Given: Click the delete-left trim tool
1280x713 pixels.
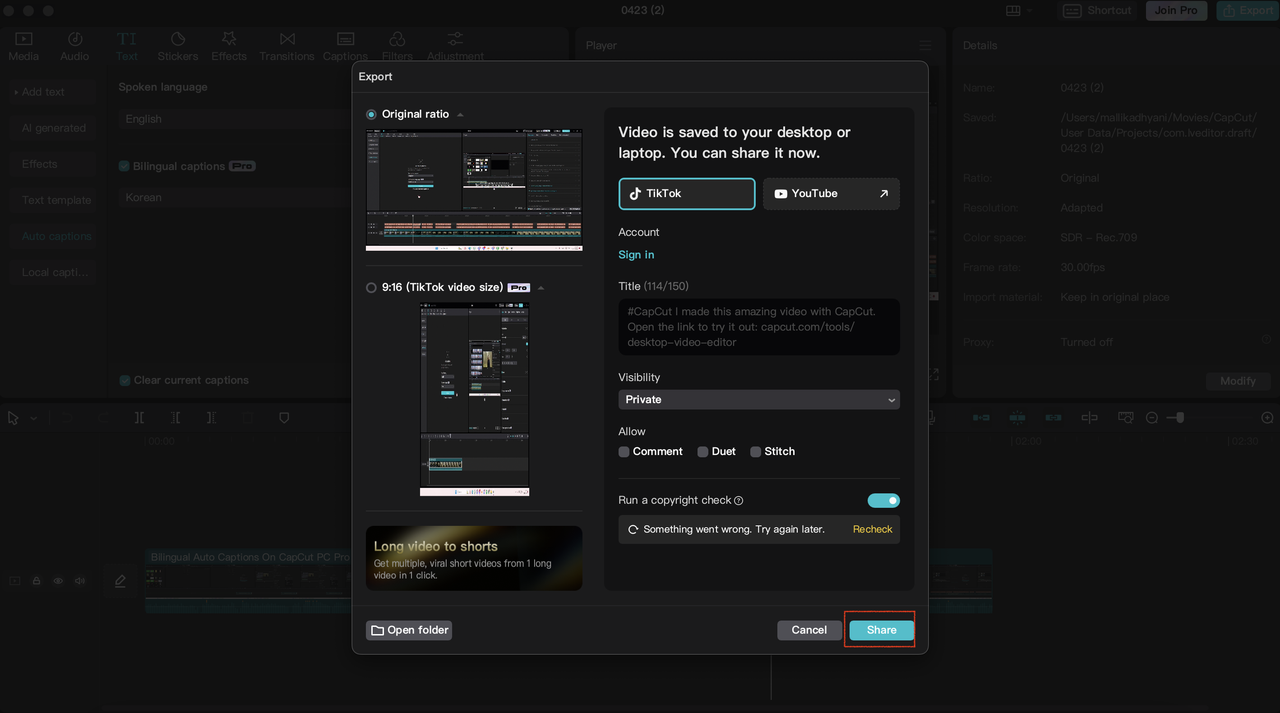Looking at the screenshot, I should pos(175,418).
